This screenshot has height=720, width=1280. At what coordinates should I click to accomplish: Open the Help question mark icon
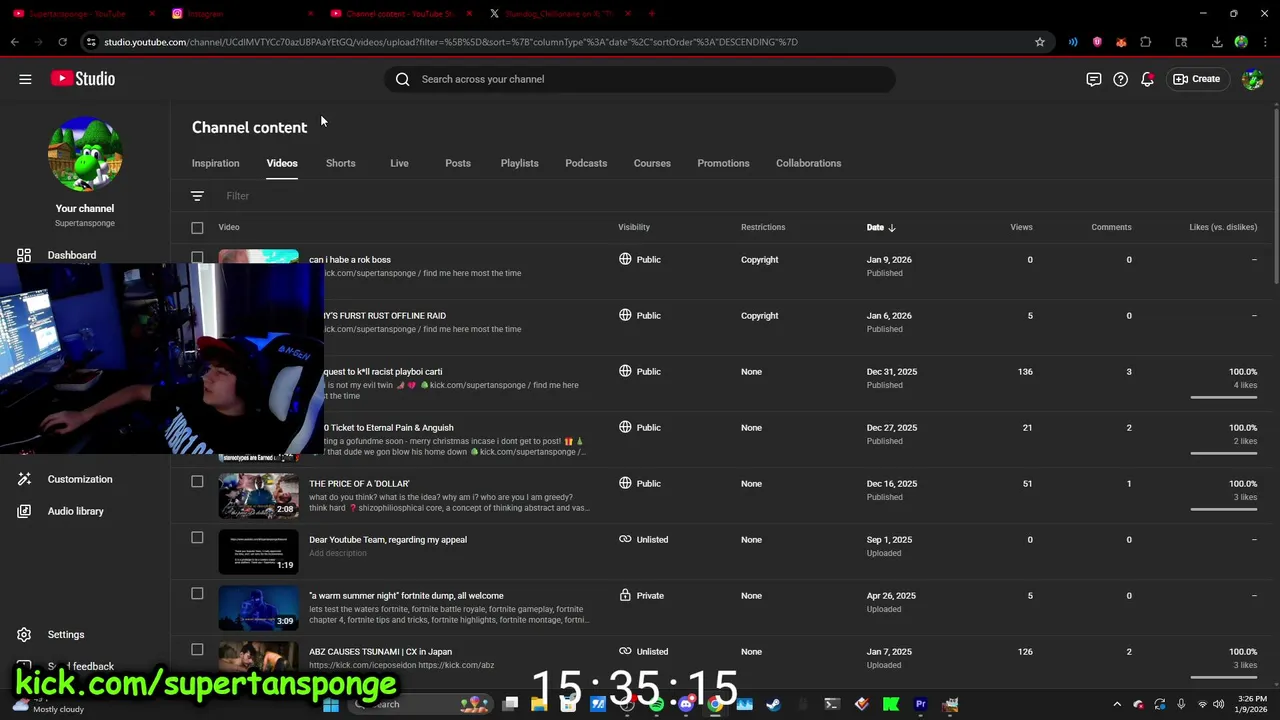(x=1121, y=79)
